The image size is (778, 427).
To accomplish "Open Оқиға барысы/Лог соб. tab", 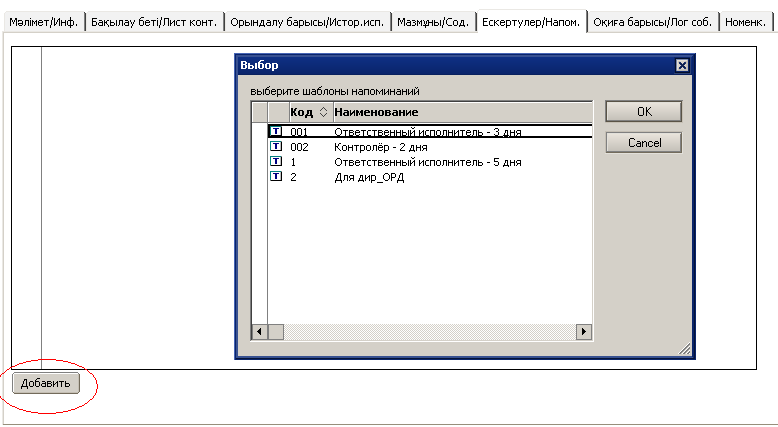I will pyautogui.click(x=653, y=22).
